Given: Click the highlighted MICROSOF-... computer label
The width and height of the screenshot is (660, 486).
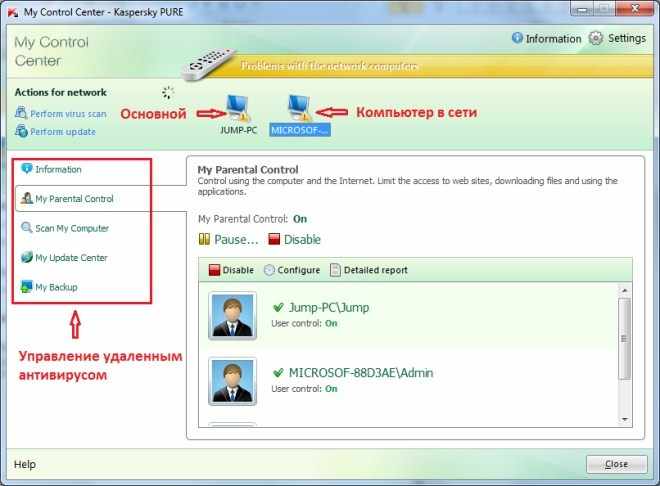Looking at the screenshot, I should (x=300, y=130).
